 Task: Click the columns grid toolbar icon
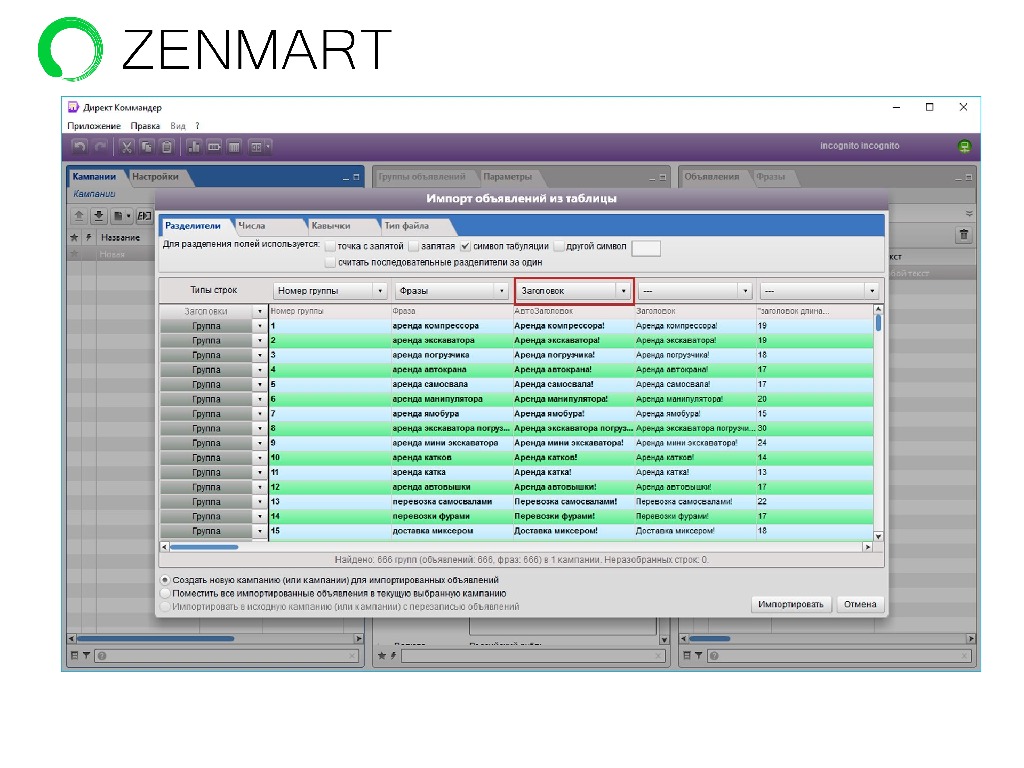[234, 147]
